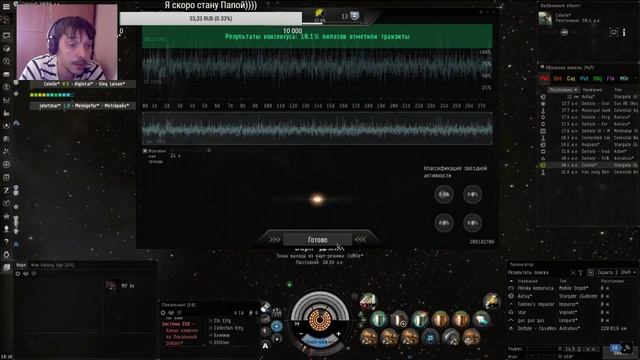Activate the first high-slot module
The image size is (640, 360).
pos(379,319)
